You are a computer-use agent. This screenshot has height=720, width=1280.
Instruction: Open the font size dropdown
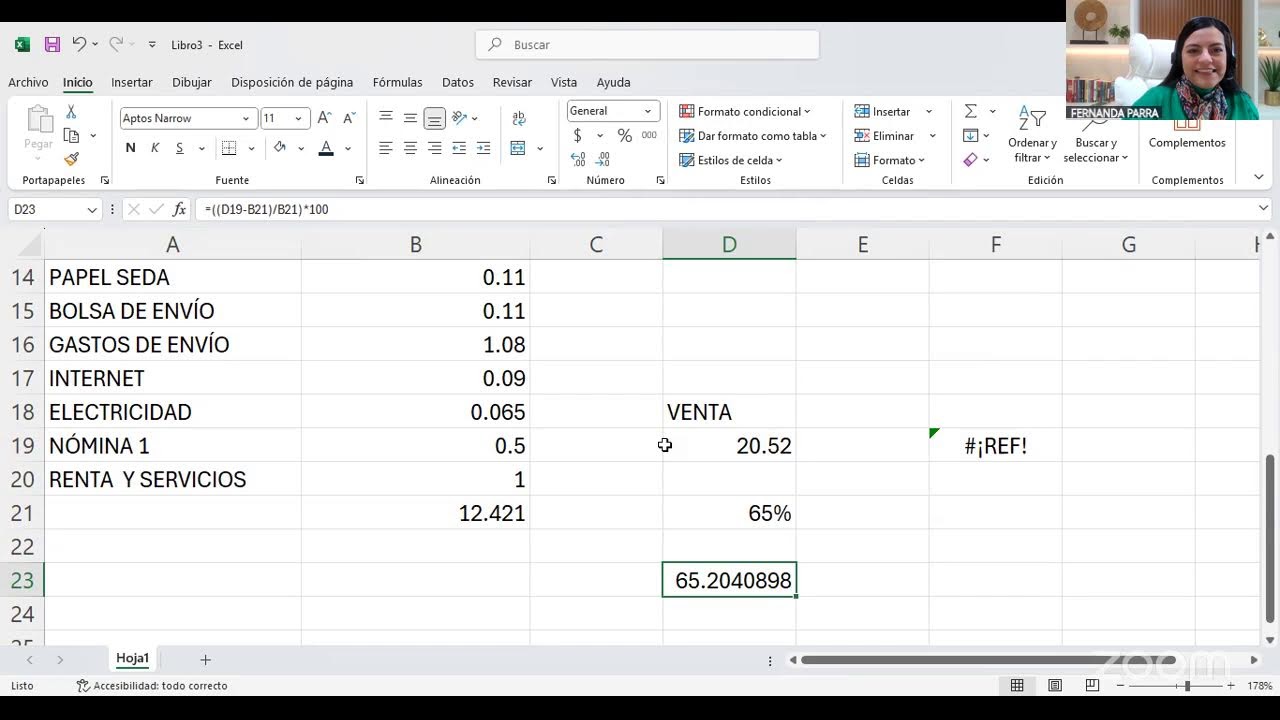coord(298,118)
